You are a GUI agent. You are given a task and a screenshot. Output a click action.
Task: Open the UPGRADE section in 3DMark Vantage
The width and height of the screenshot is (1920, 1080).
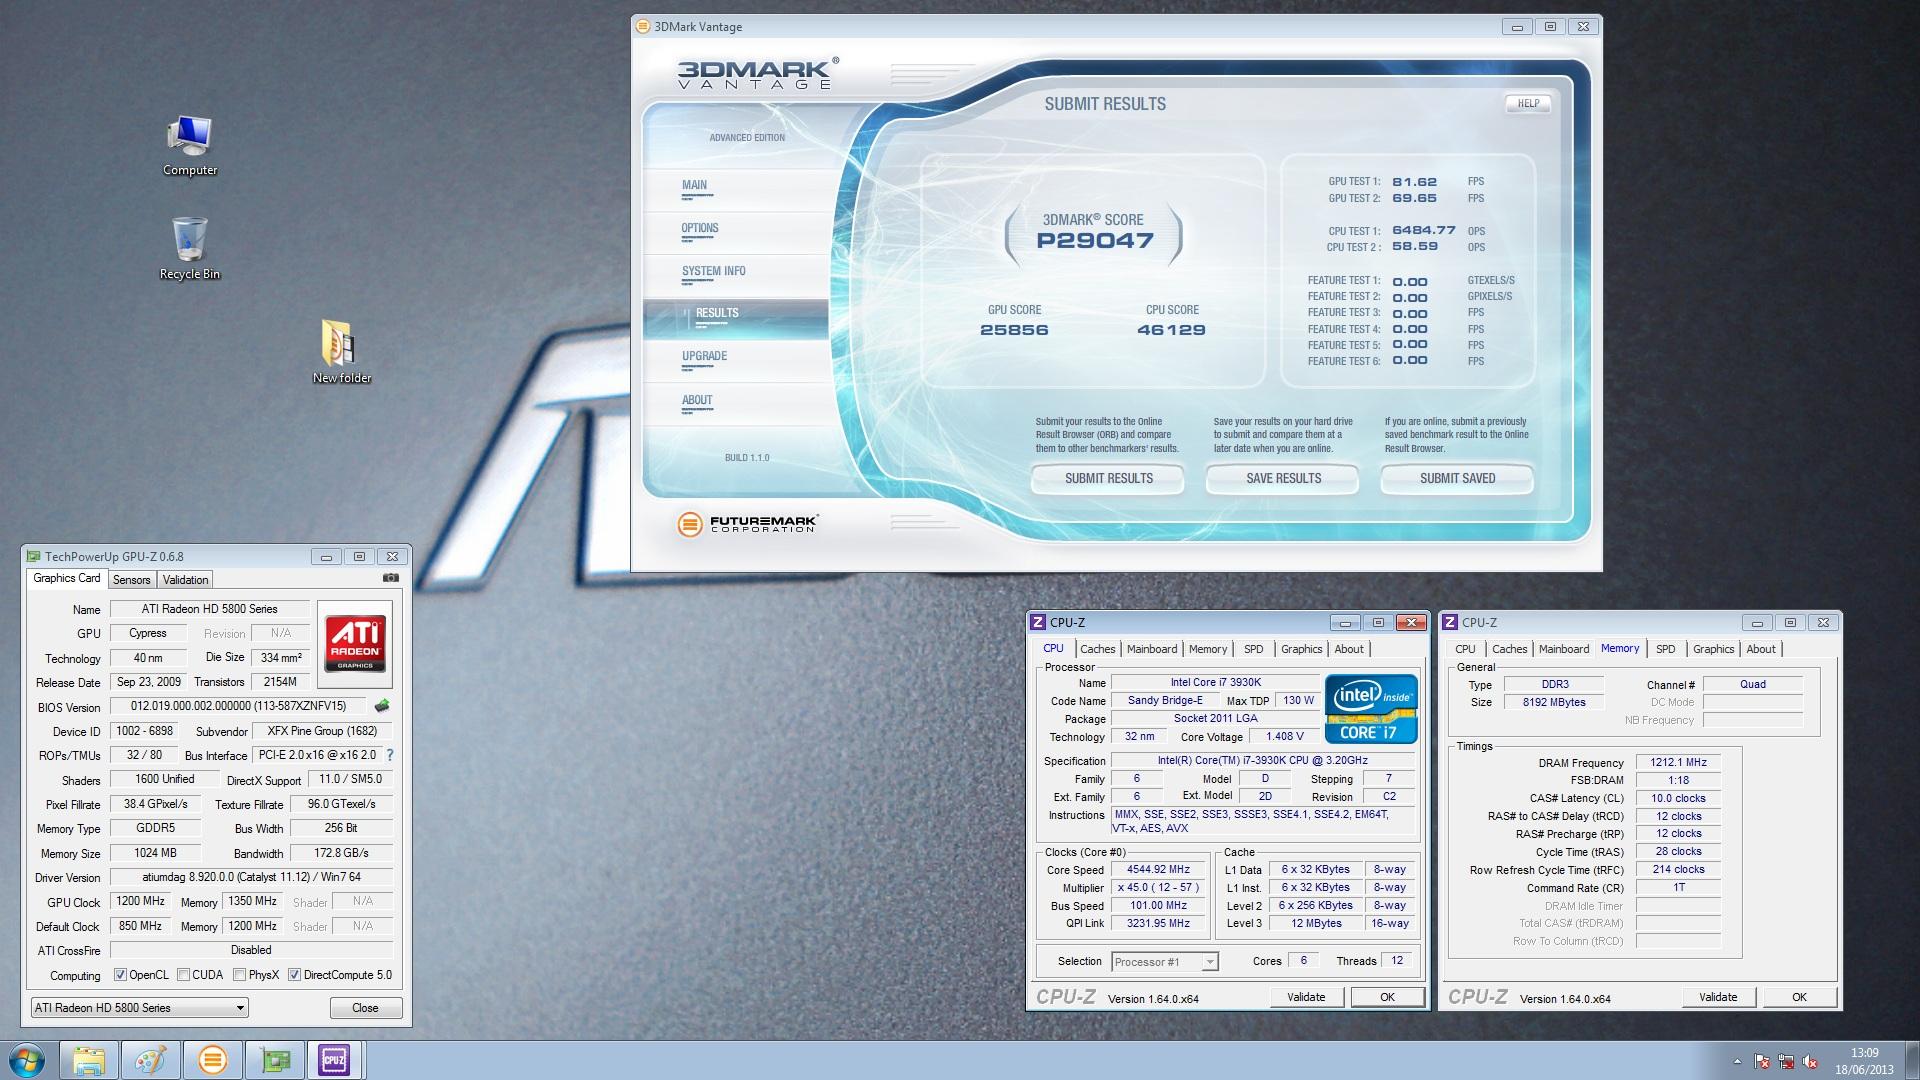(736, 359)
